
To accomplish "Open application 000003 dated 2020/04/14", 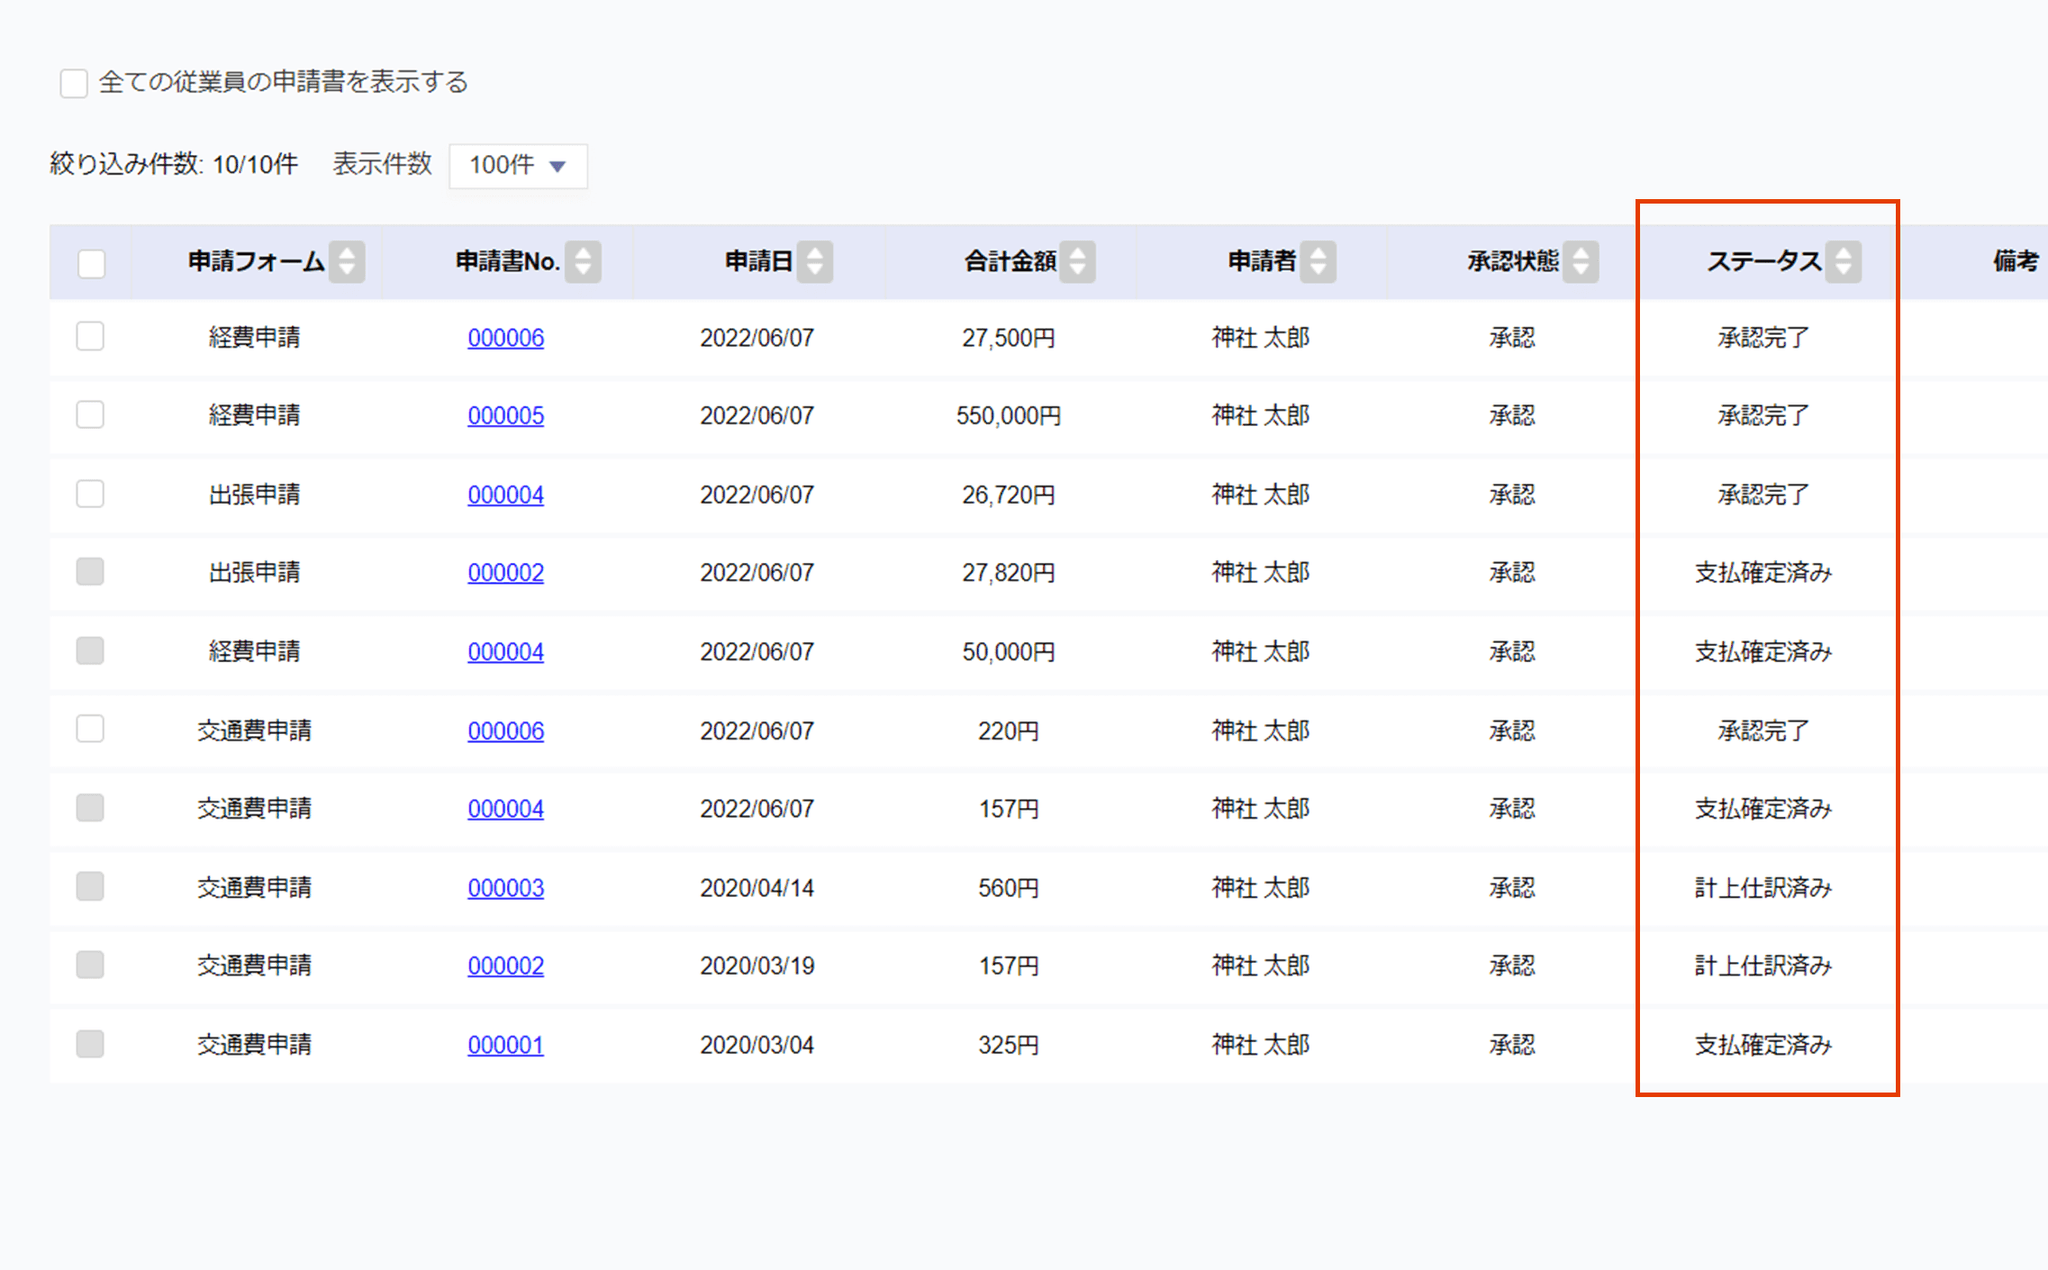I will [505, 888].
